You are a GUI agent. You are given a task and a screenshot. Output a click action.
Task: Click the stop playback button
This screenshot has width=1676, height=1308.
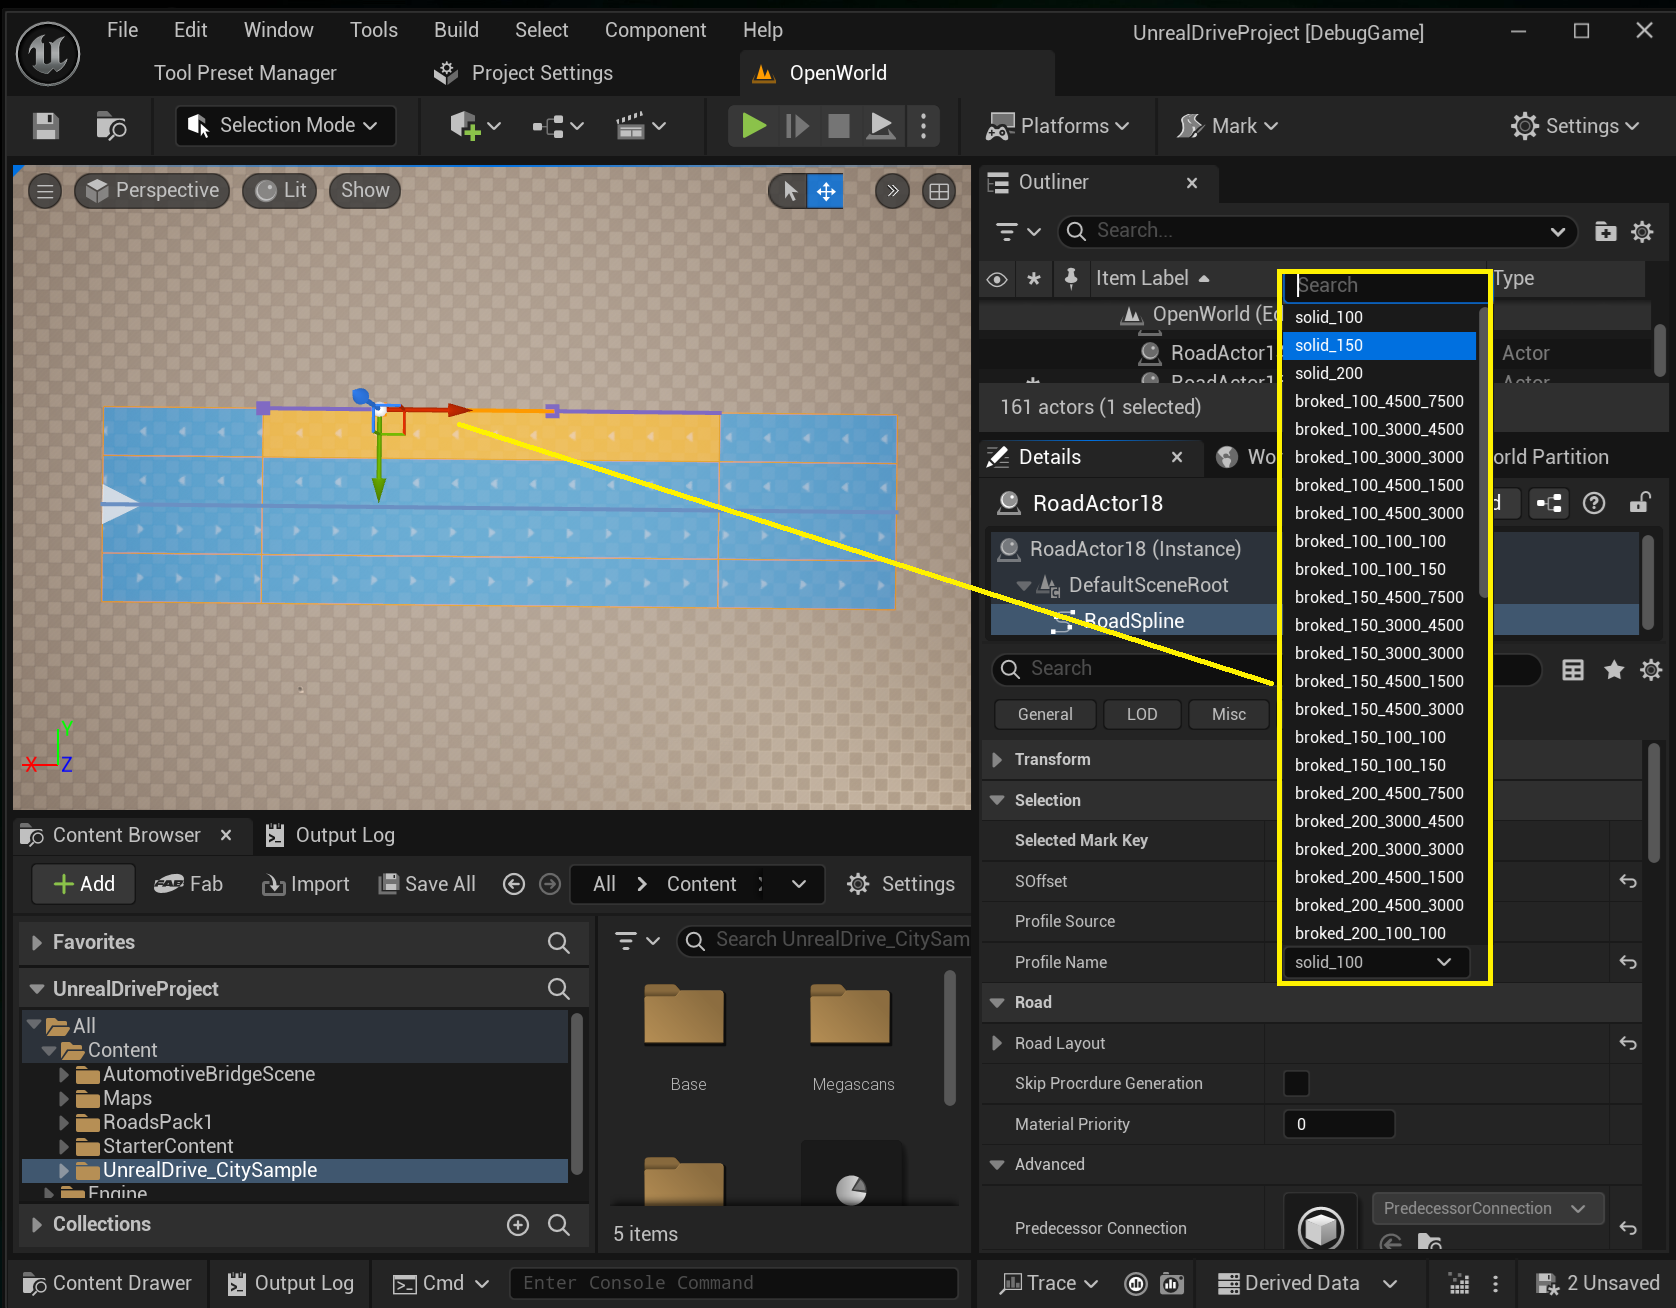point(839,126)
